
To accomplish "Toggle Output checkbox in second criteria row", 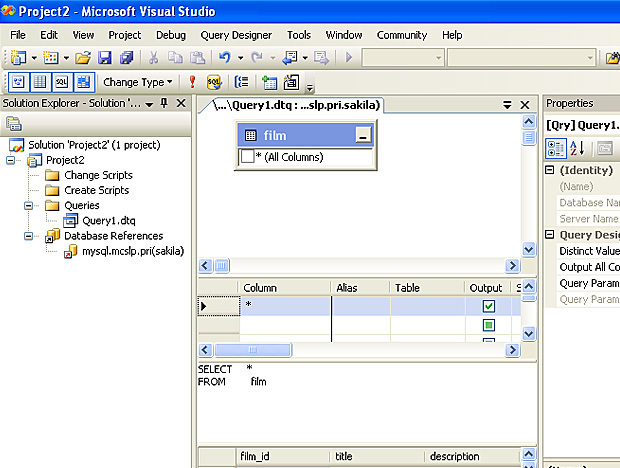I will (489, 325).
